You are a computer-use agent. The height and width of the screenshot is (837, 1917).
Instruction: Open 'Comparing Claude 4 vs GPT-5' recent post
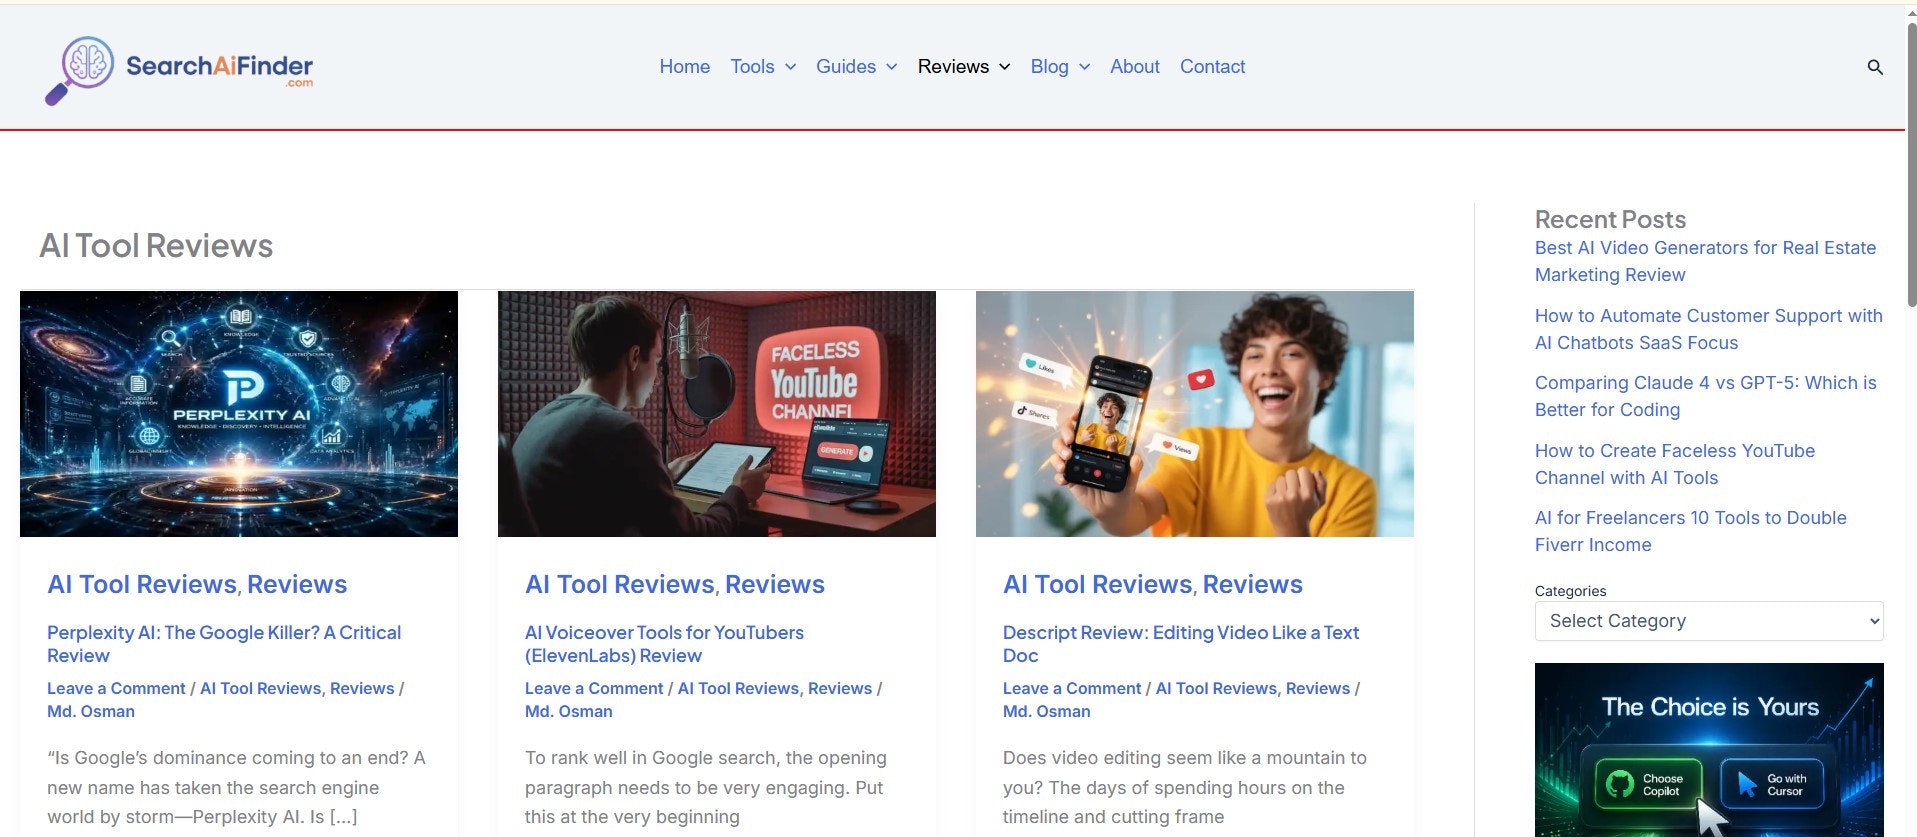(1706, 396)
